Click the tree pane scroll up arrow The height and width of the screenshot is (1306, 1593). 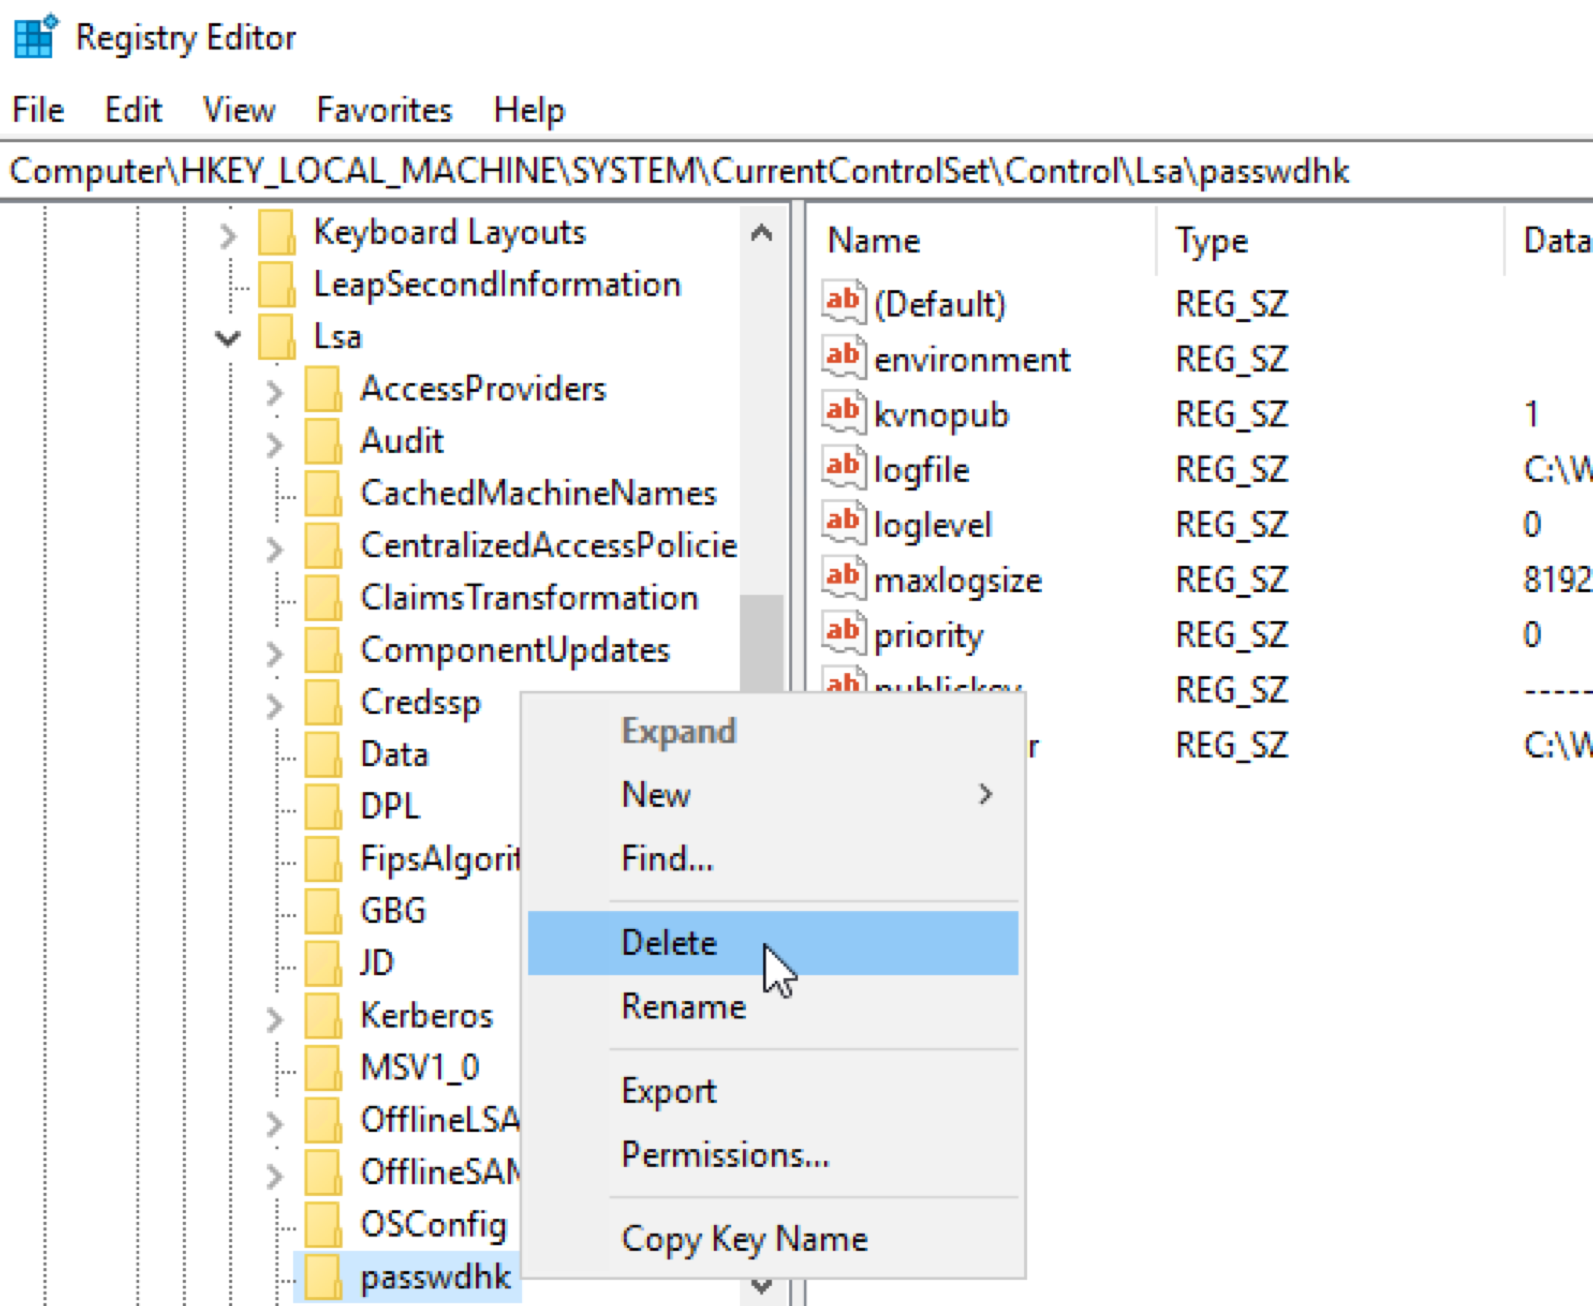(761, 234)
